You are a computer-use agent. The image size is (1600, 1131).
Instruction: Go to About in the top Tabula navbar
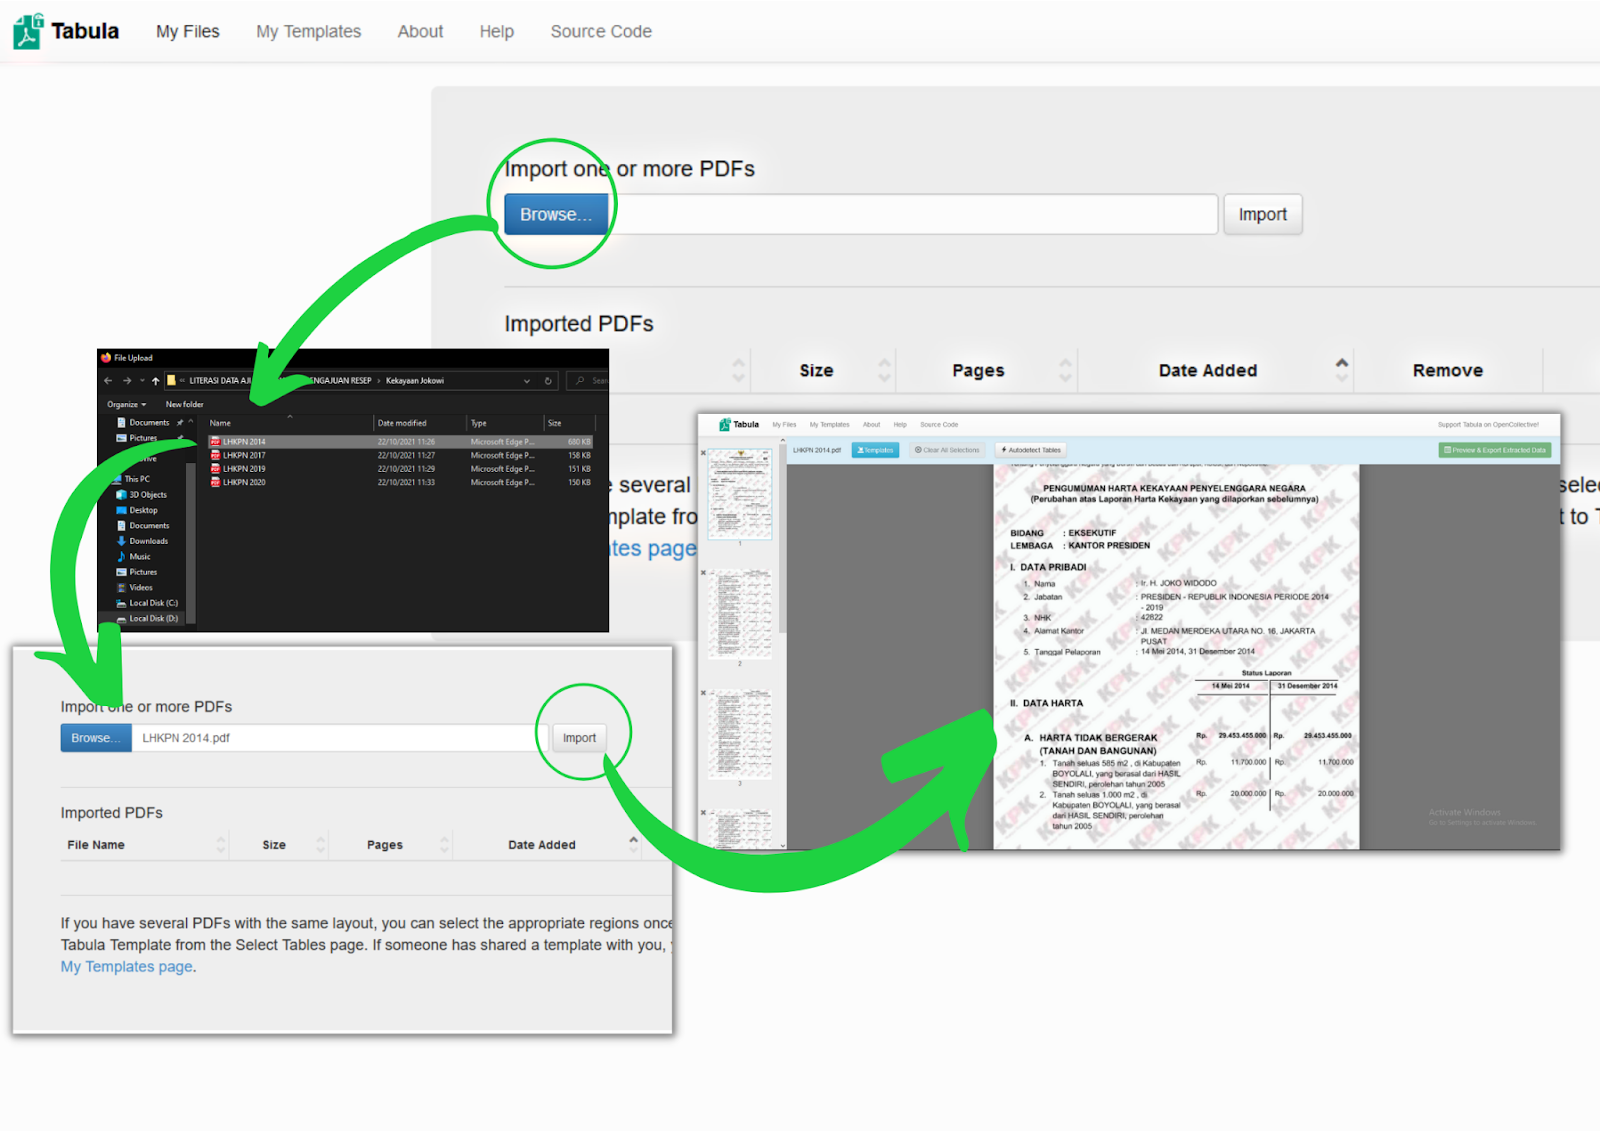(420, 31)
